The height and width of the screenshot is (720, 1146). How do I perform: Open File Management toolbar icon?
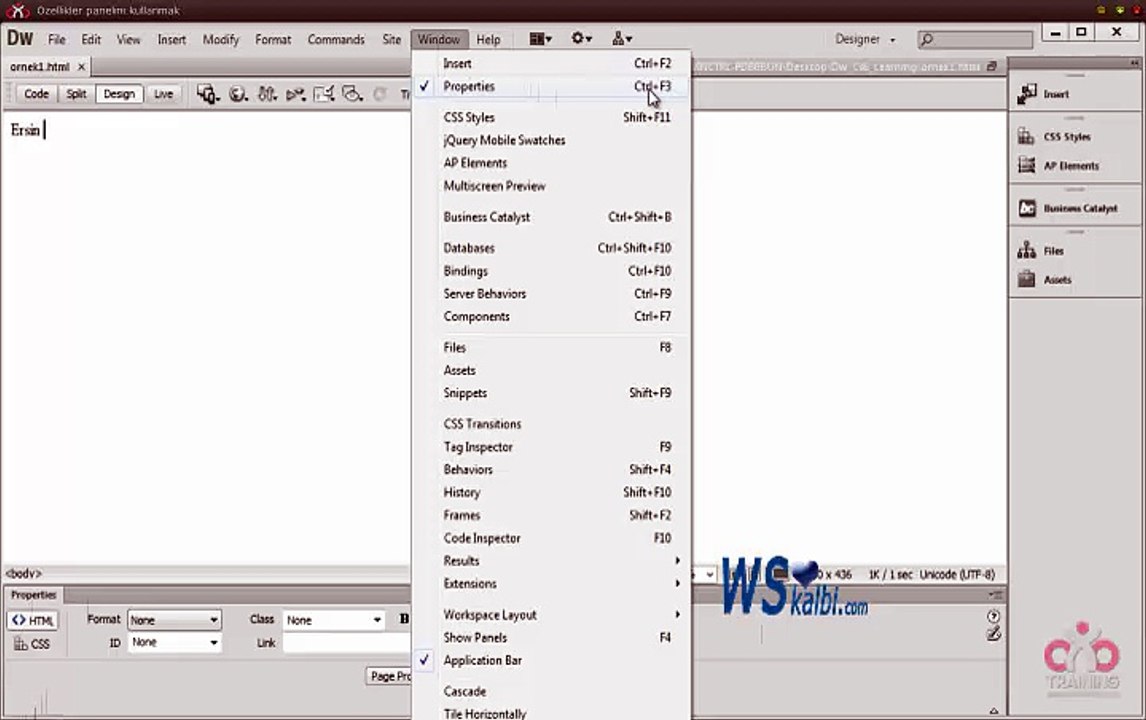(x=267, y=94)
